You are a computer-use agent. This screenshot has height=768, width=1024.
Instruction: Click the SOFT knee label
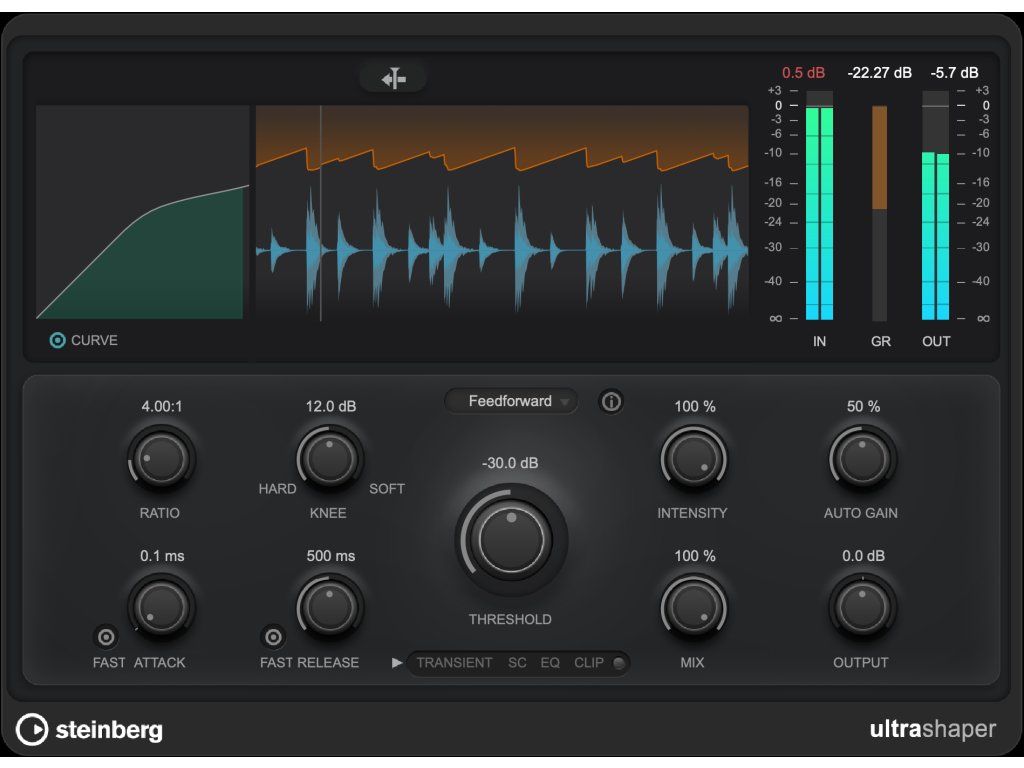387,488
